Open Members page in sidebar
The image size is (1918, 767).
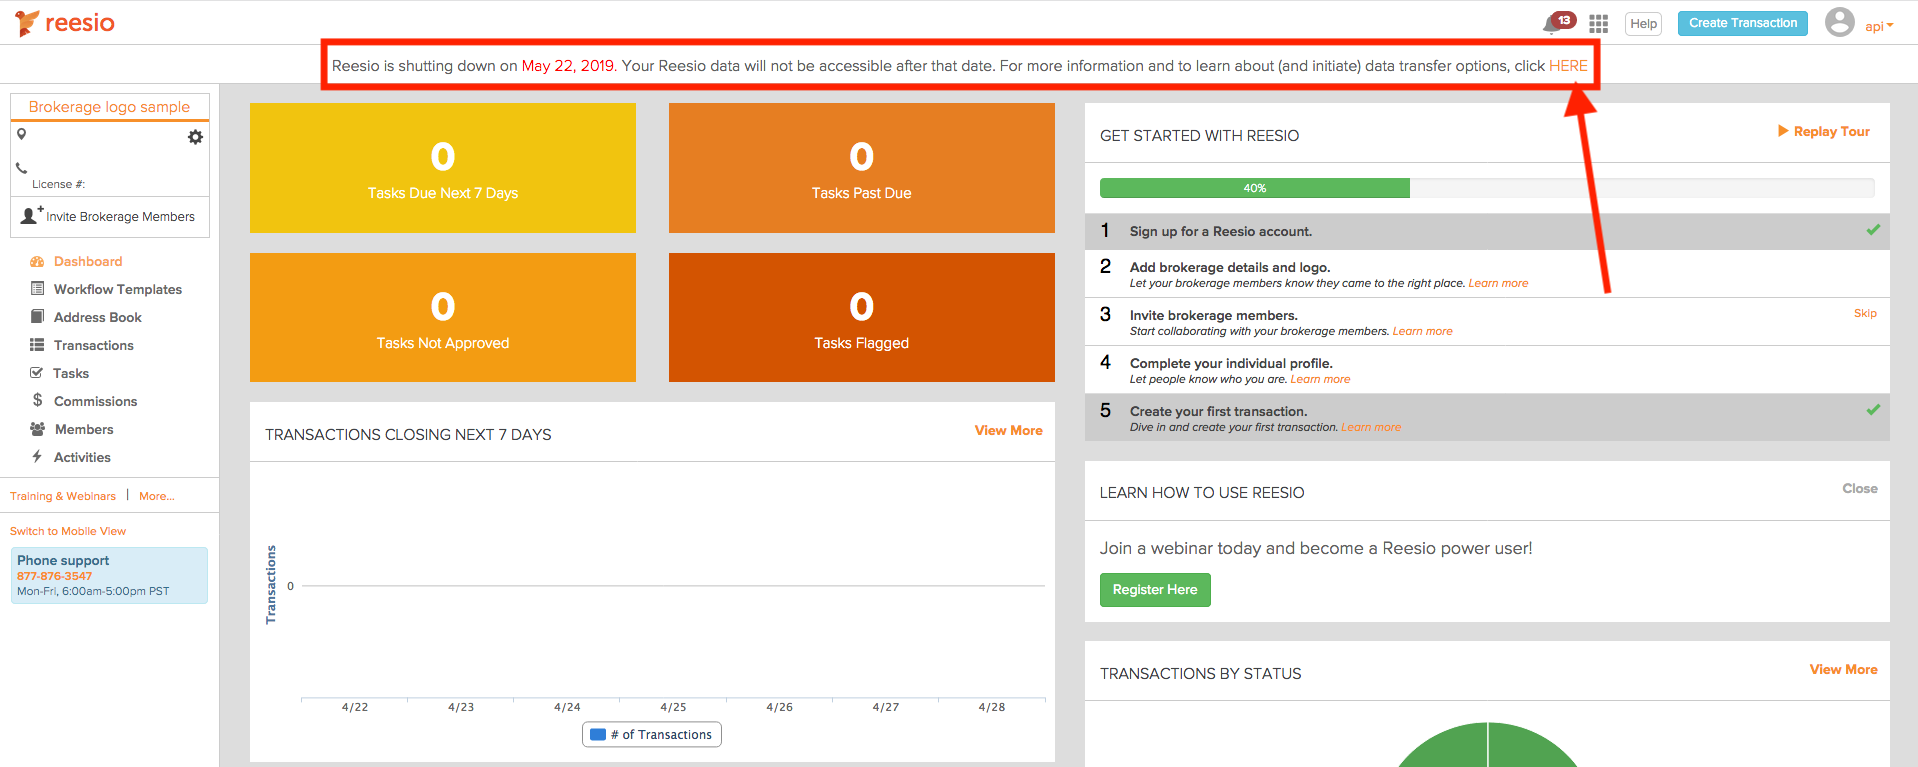tap(84, 430)
